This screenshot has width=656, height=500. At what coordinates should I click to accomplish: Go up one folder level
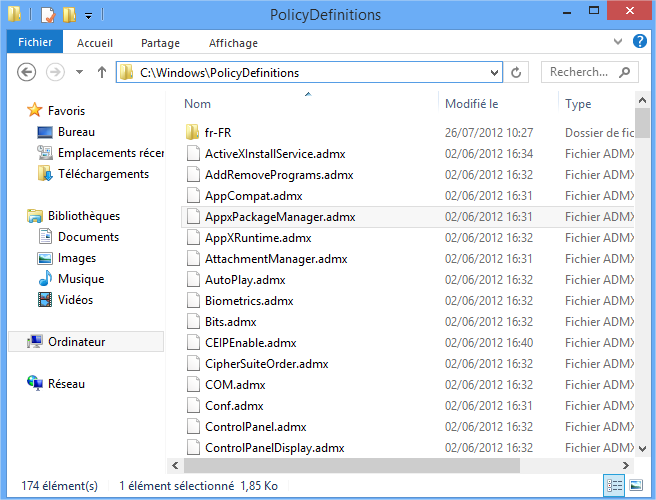coord(102,72)
